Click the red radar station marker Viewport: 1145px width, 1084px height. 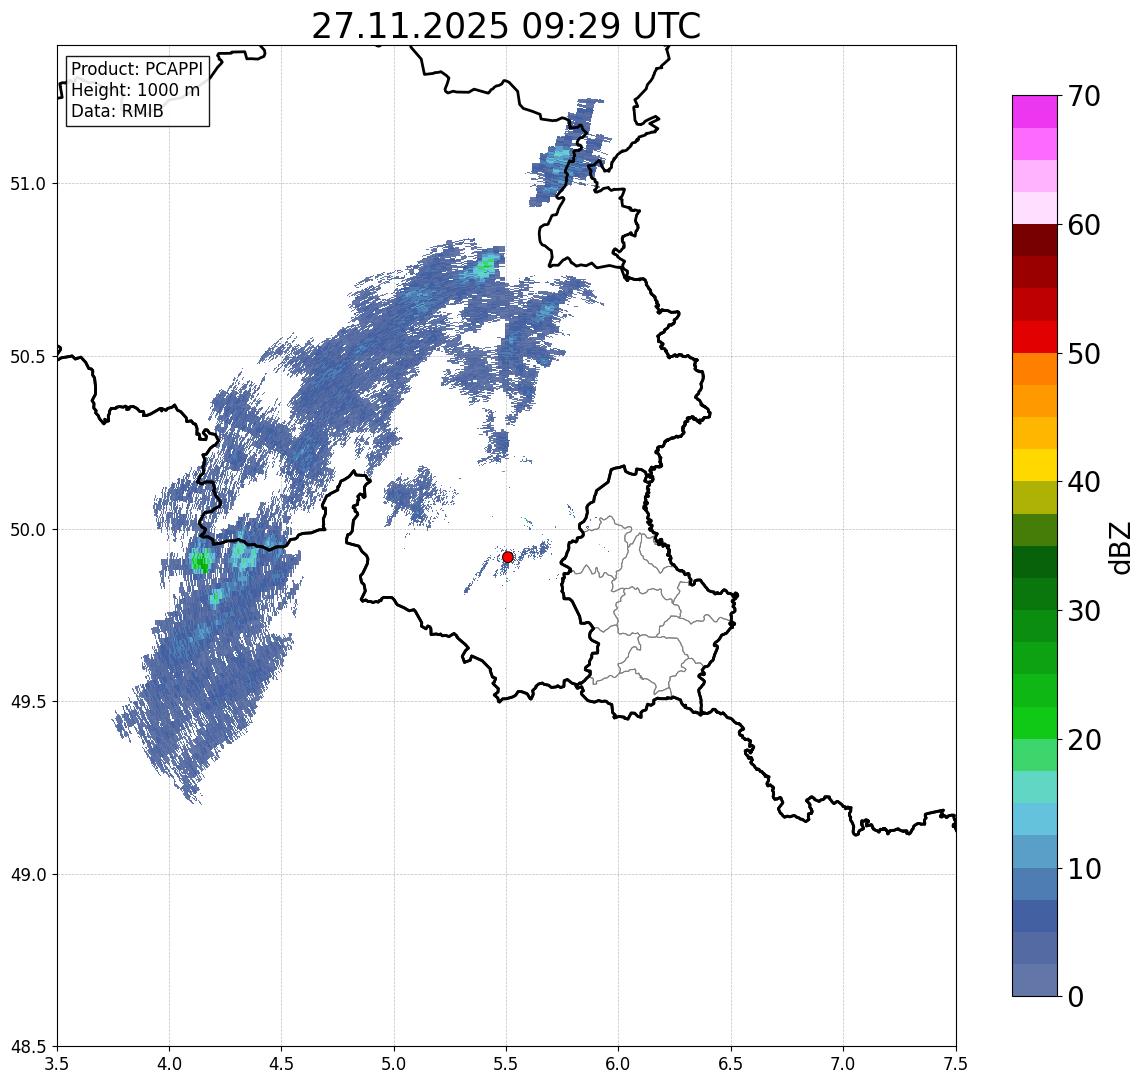pyautogui.click(x=508, y=557)
